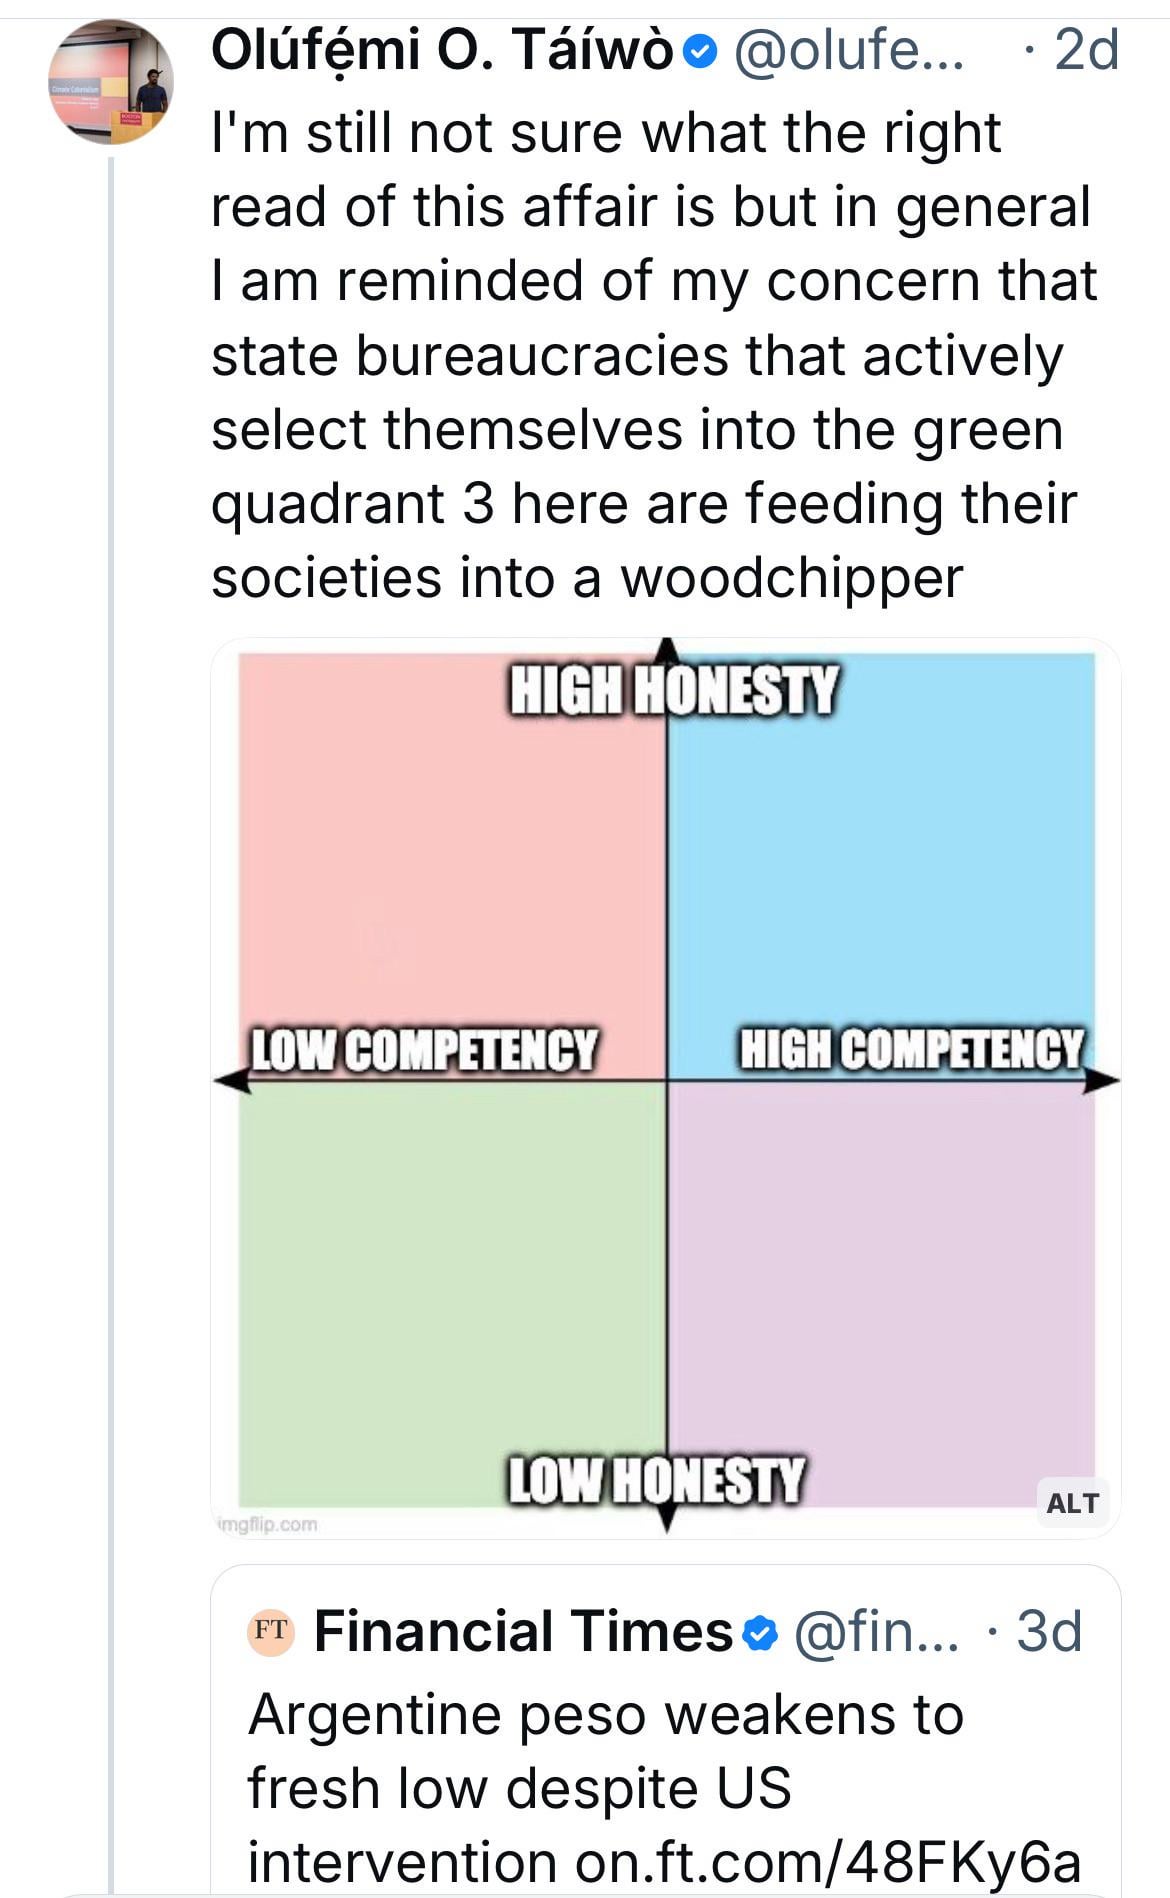Tap the Financial Times FT logo avatar
The width and height of the screenshot is (1170, 1898).
(270, 1632)
